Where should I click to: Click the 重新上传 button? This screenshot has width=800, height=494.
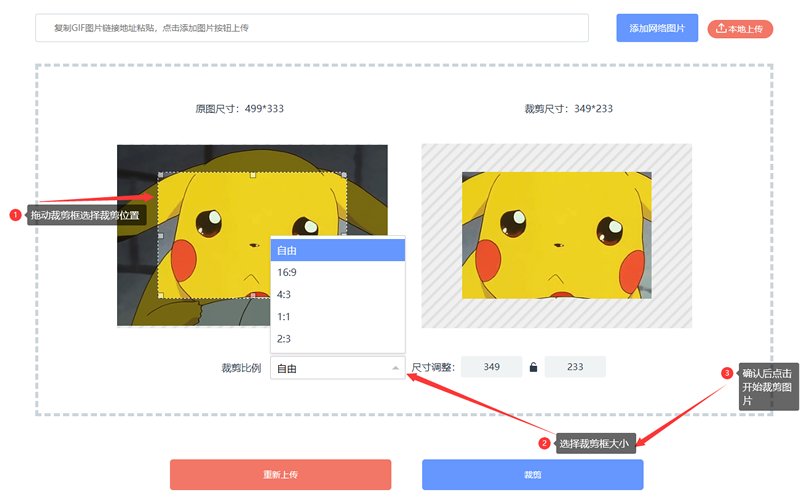coord(281,475)
